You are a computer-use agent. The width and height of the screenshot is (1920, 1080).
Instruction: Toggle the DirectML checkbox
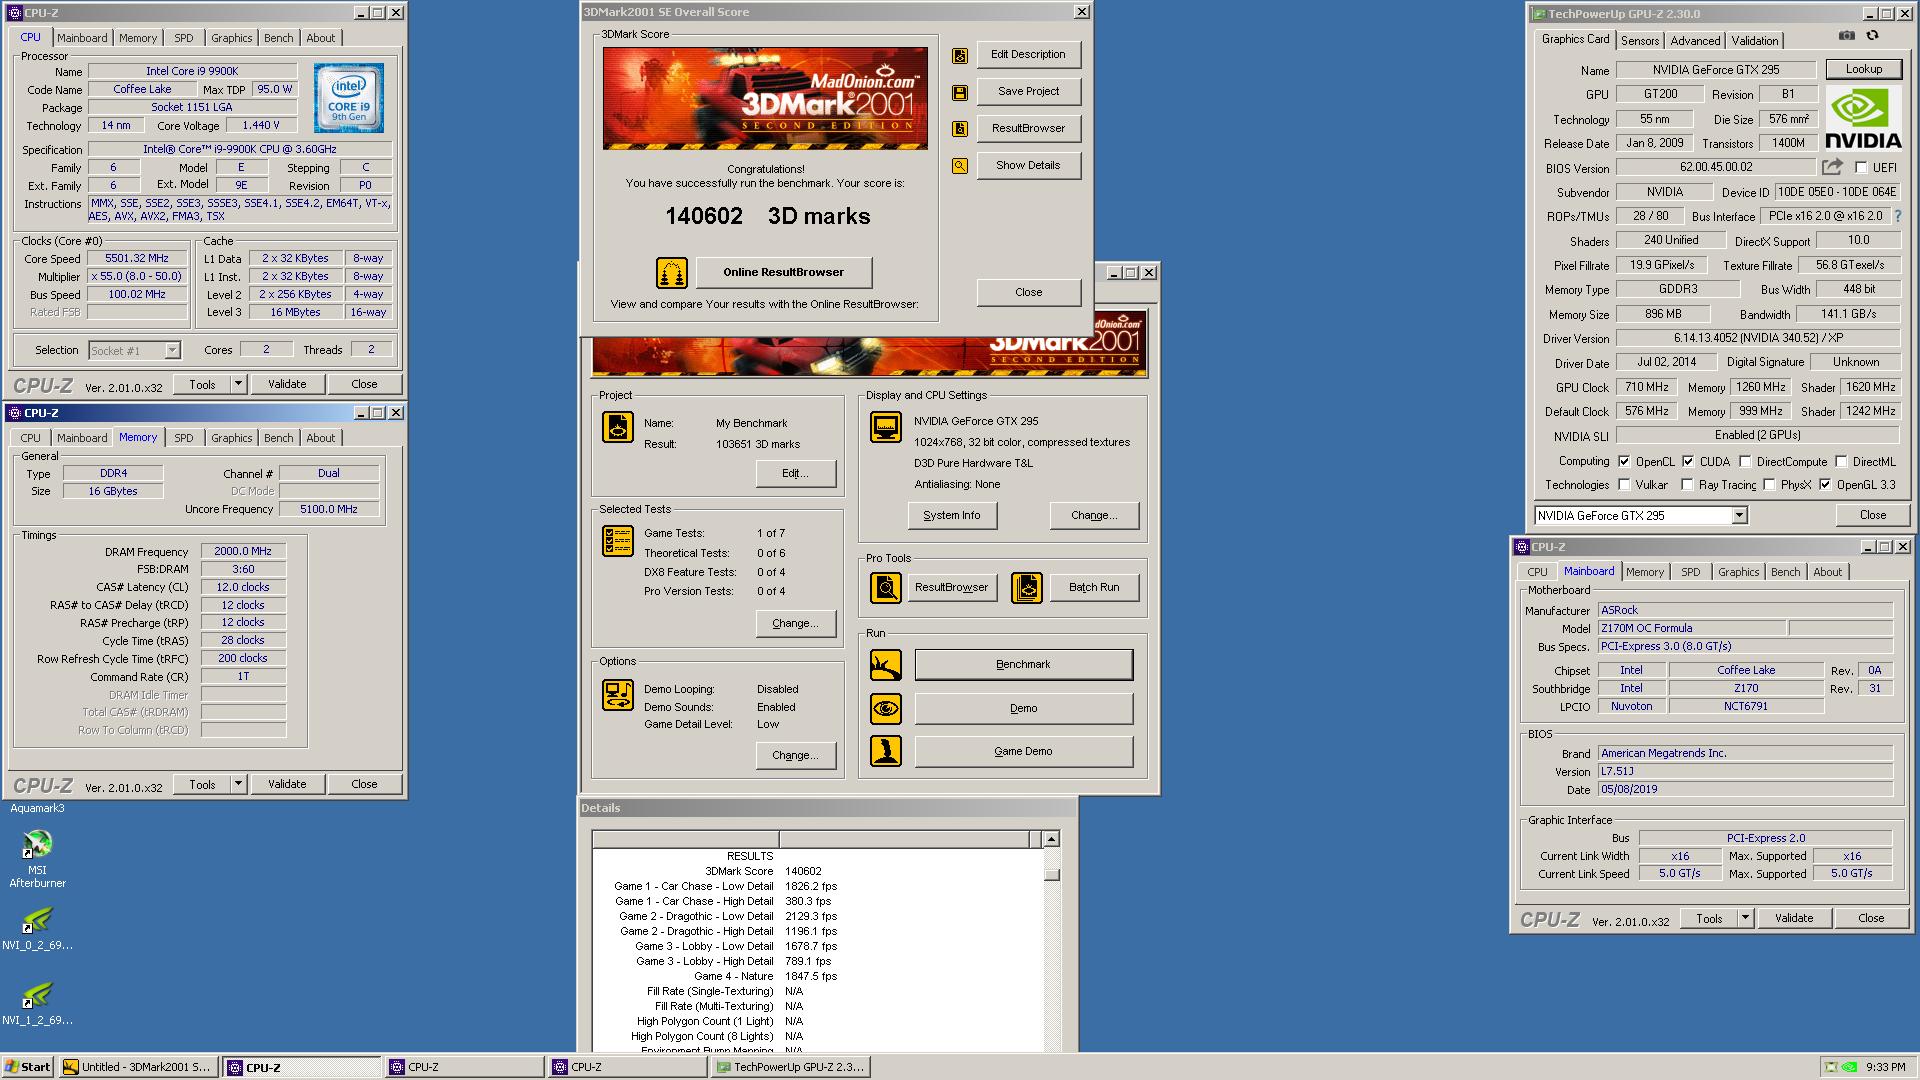point(1841,462)
